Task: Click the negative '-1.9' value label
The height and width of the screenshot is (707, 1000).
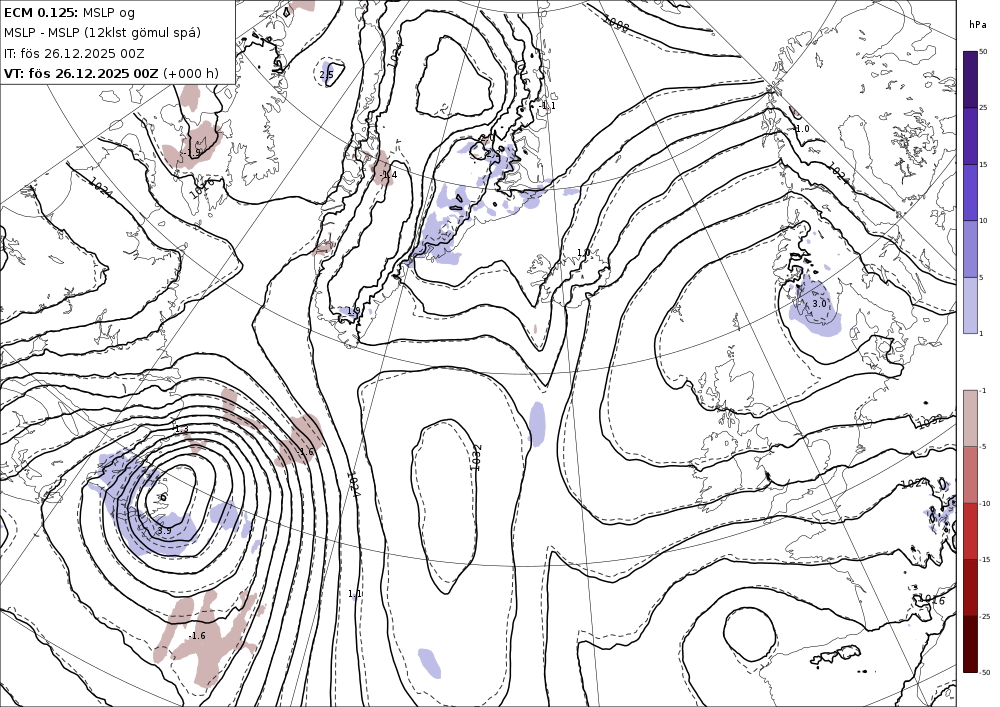Action: (191, 153)
